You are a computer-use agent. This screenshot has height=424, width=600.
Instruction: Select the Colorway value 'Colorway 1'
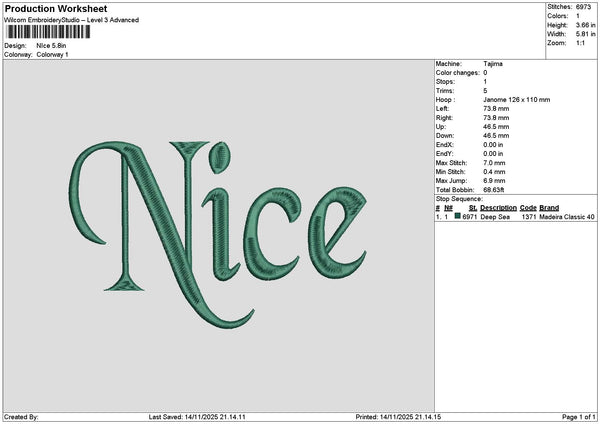point(52,55)
